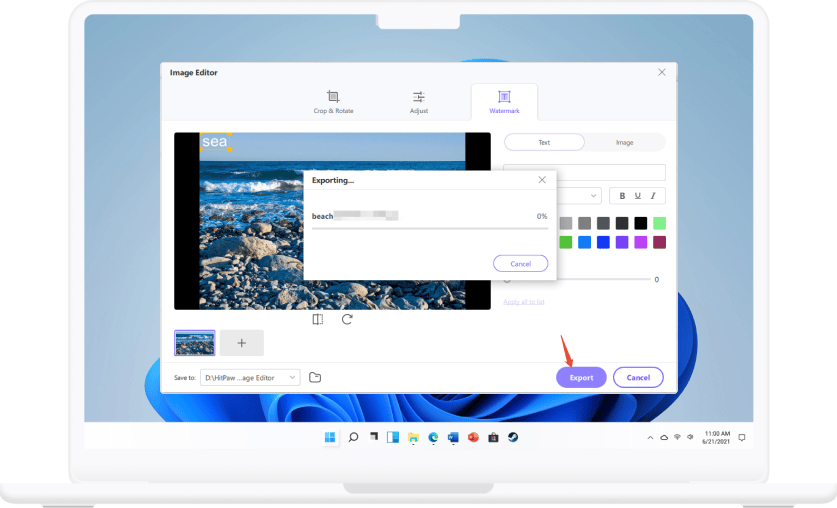Pick the medium gray color swatch
This screenshot has width=837, height=508.
tap(585, 223)
